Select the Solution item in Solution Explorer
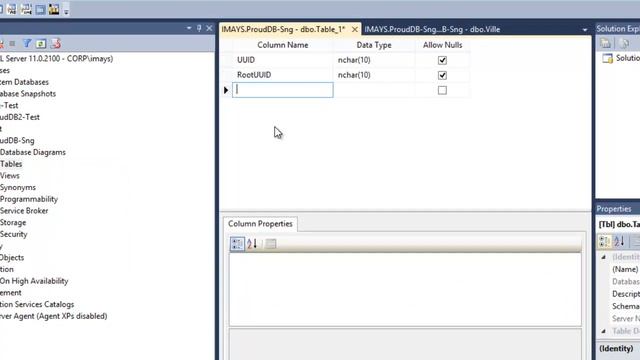 tap(622, 58)
